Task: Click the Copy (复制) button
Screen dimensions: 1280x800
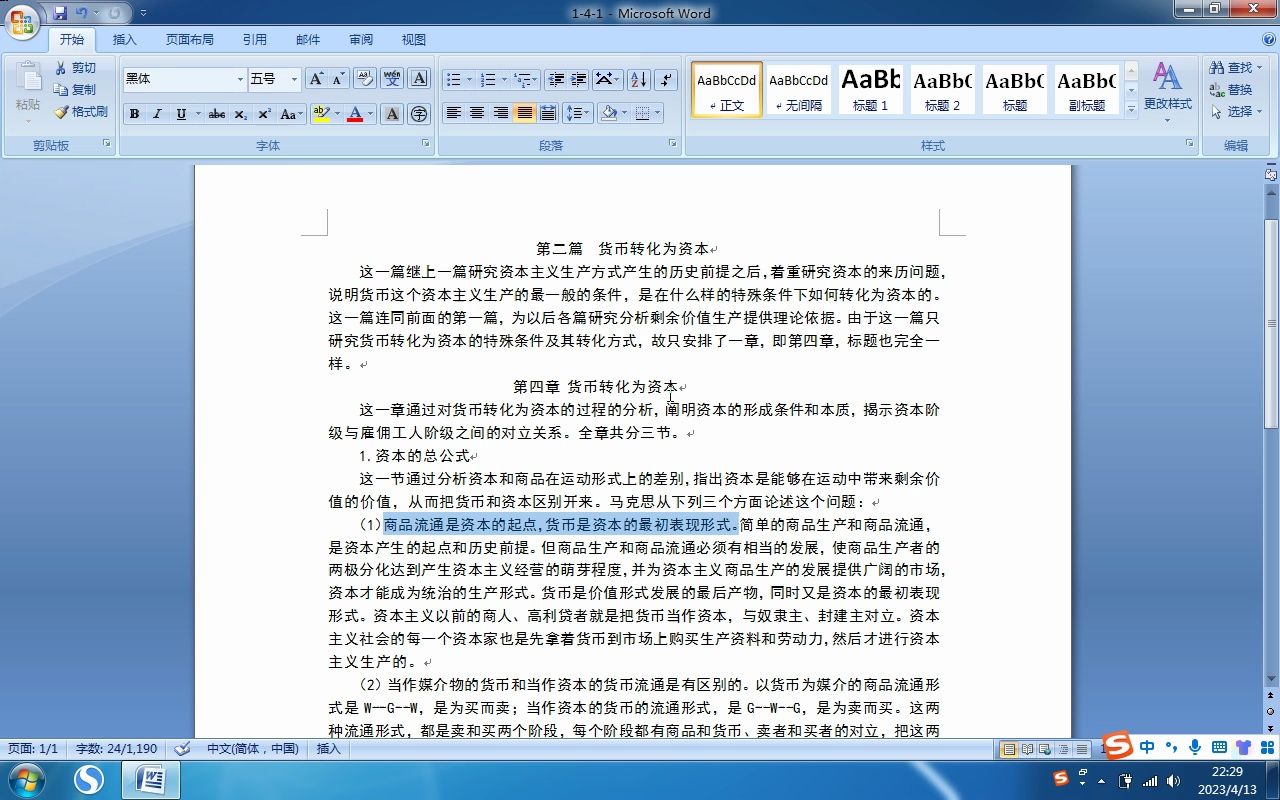Action: click(76, 90)
